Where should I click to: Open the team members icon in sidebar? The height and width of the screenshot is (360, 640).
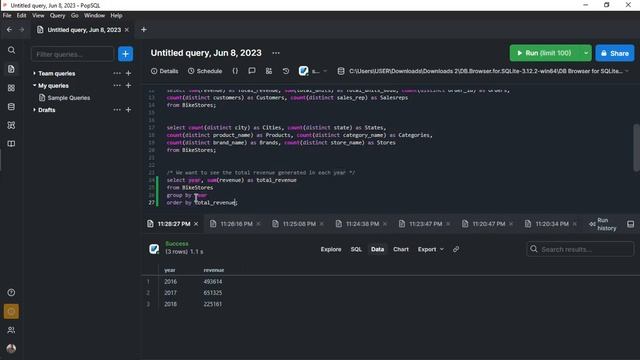[11, 330]
